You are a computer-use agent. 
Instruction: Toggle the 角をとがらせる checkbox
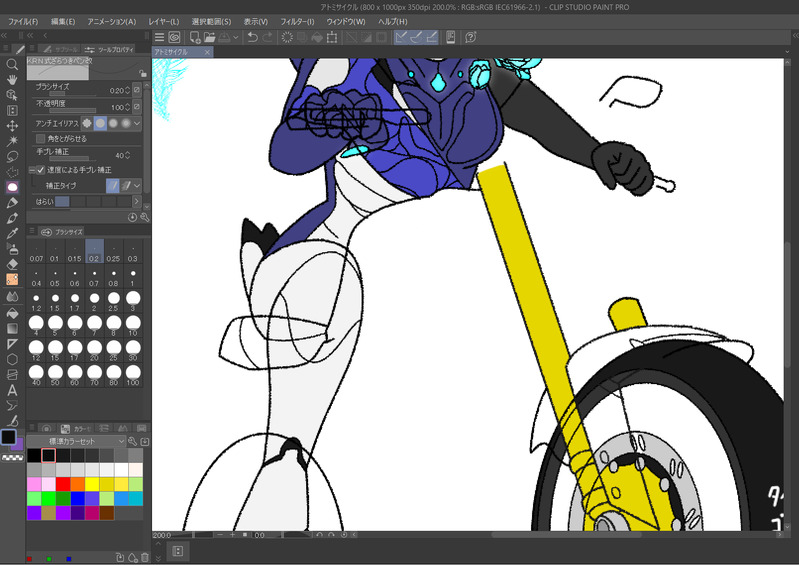40,139
